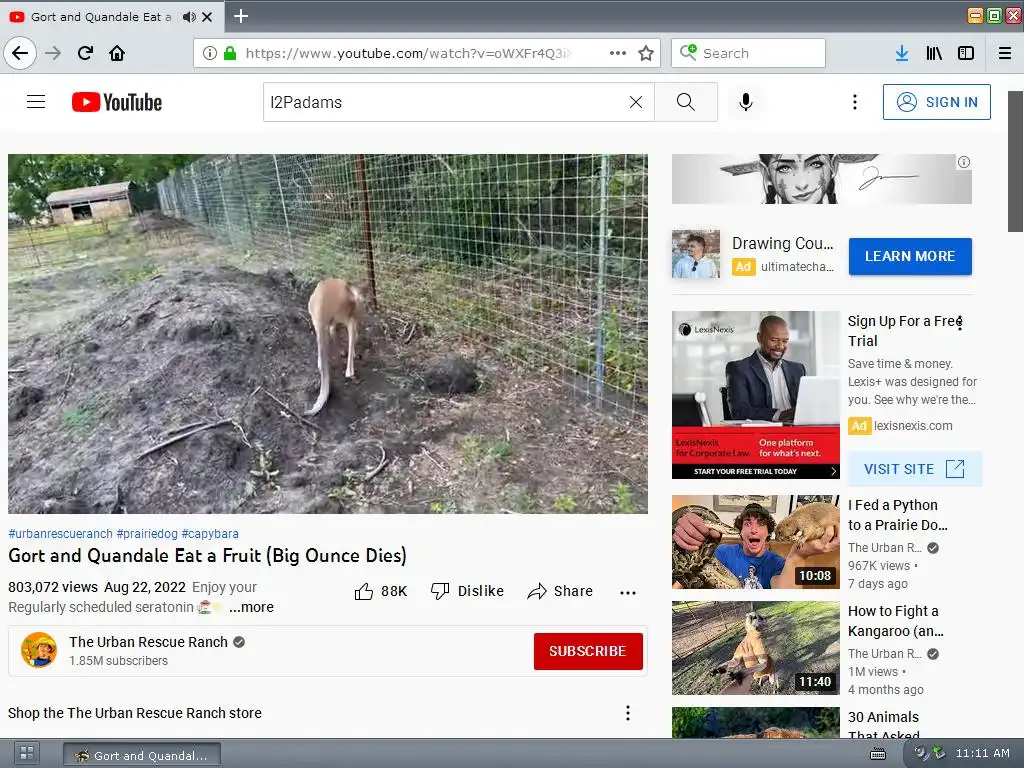1024x768 pixels.
Task: Open the 'How to Fight a Kangaroo' title
Action: (x=895, y=621)
